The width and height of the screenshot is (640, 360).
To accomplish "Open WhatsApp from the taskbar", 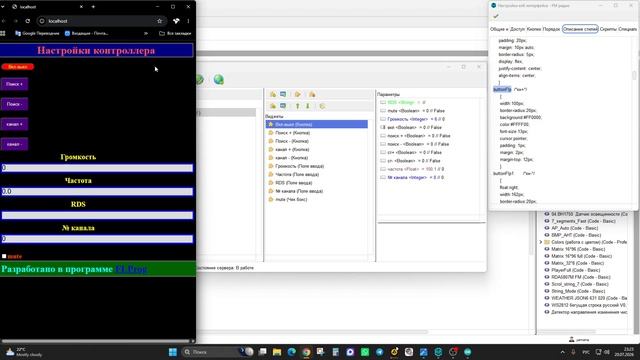I will 365,352.
